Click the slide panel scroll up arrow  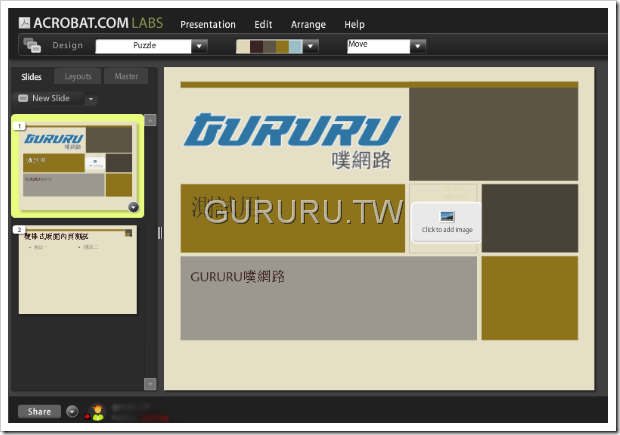click(x=150, y=120)
